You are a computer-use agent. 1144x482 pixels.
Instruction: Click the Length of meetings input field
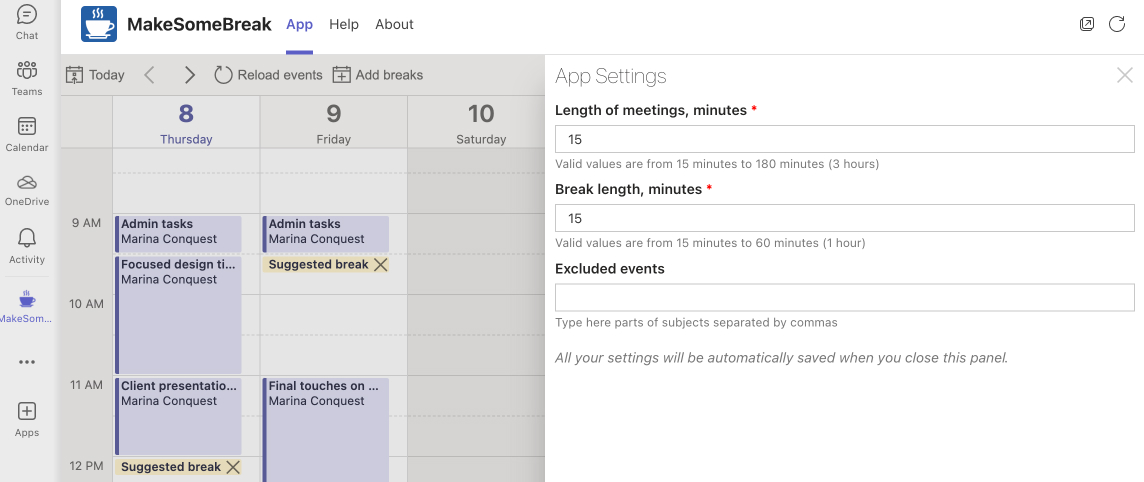[844, 139]
